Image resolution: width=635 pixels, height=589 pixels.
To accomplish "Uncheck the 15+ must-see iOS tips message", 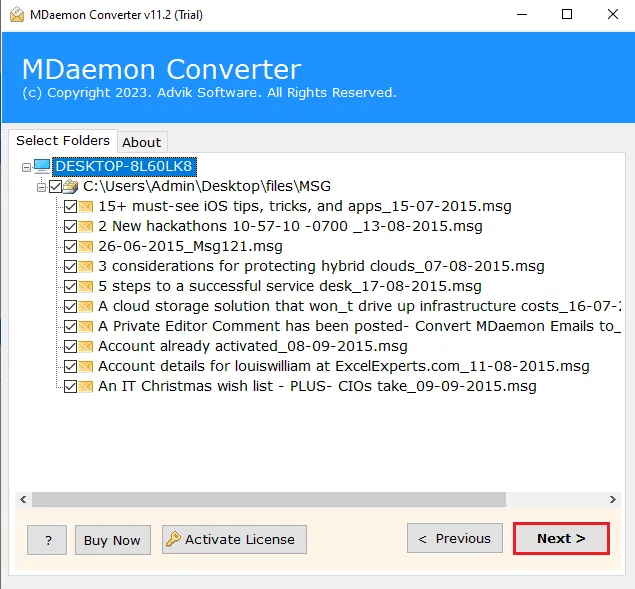I will point(70,206).
